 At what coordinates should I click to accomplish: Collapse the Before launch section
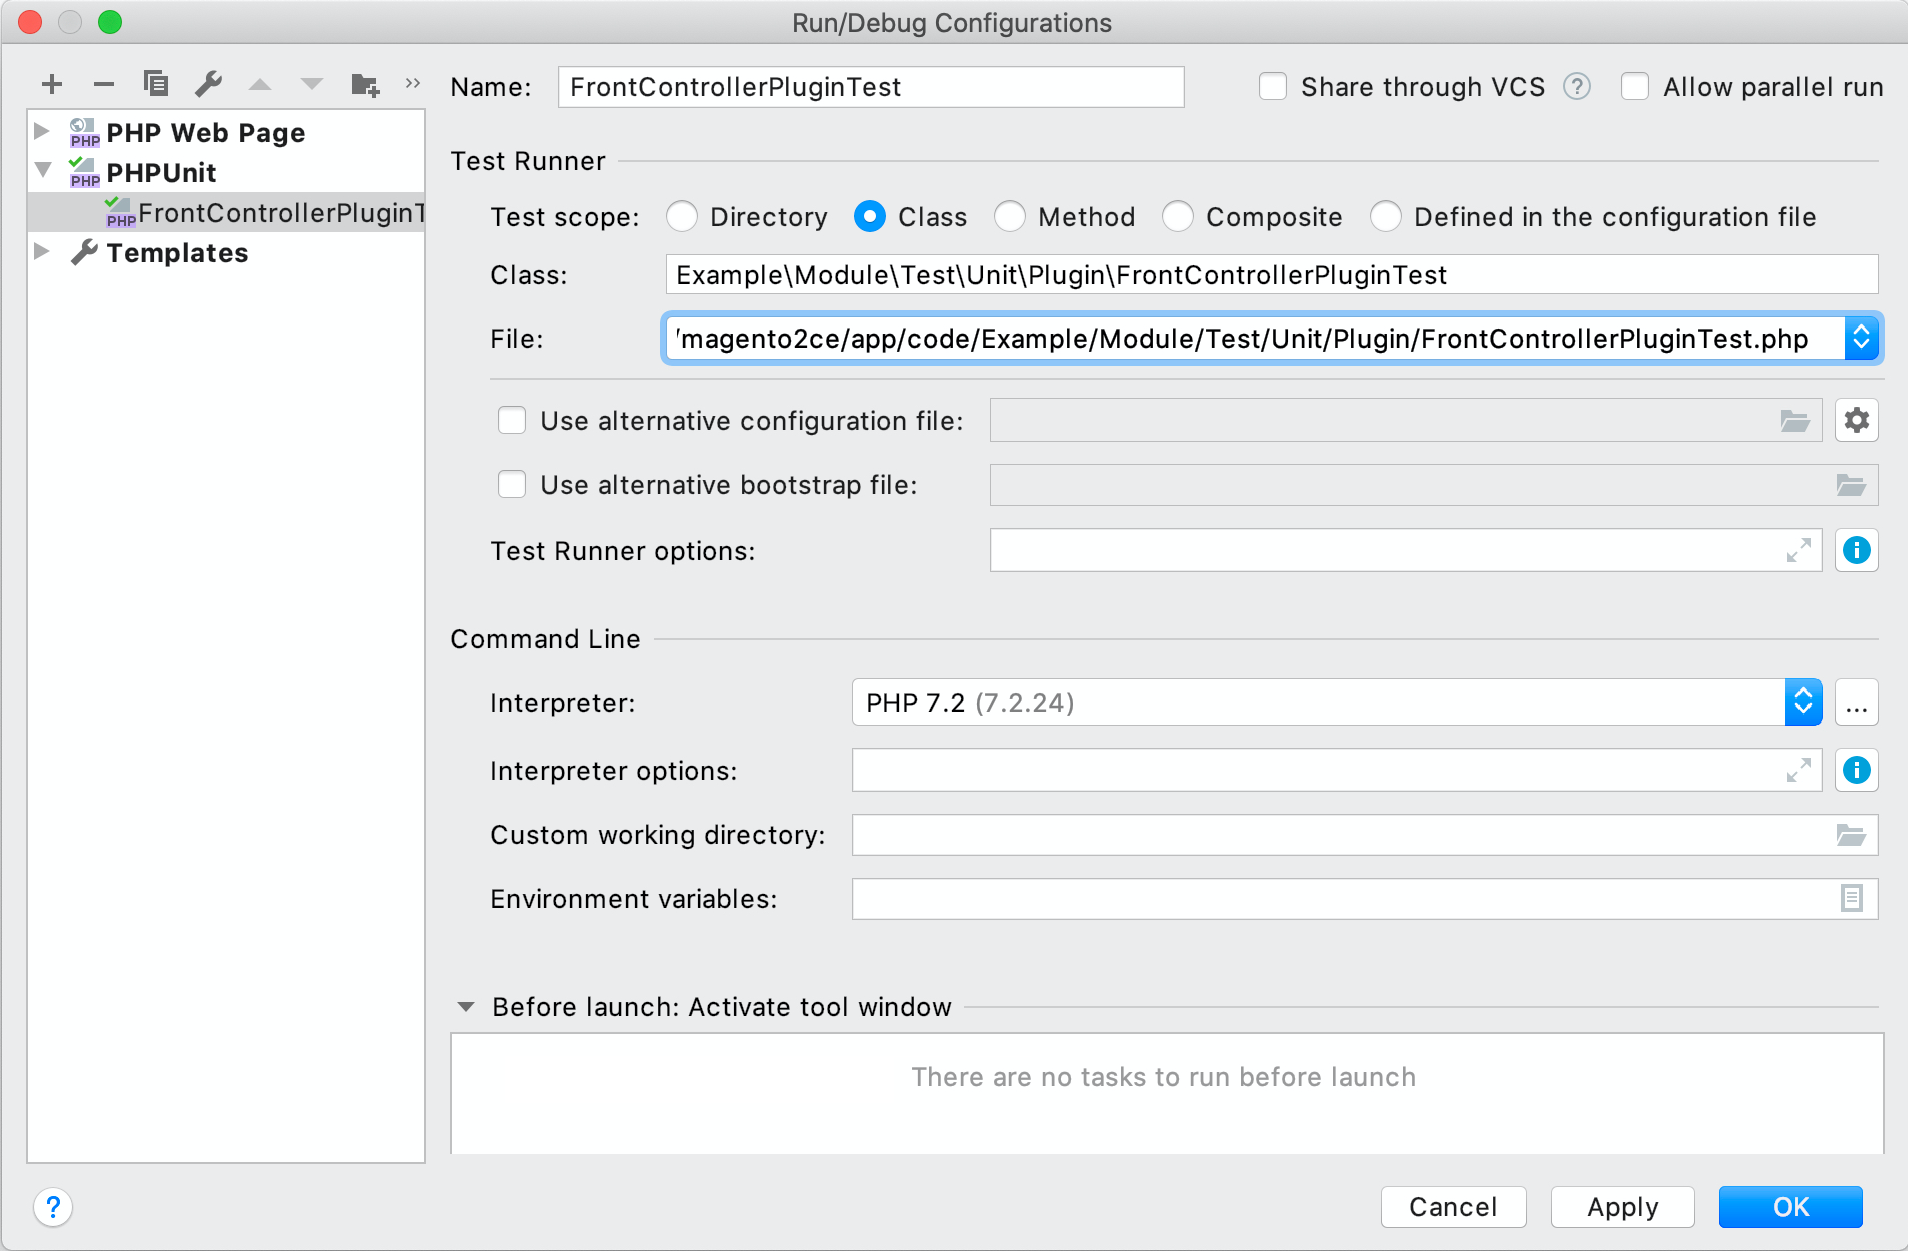466,1007
